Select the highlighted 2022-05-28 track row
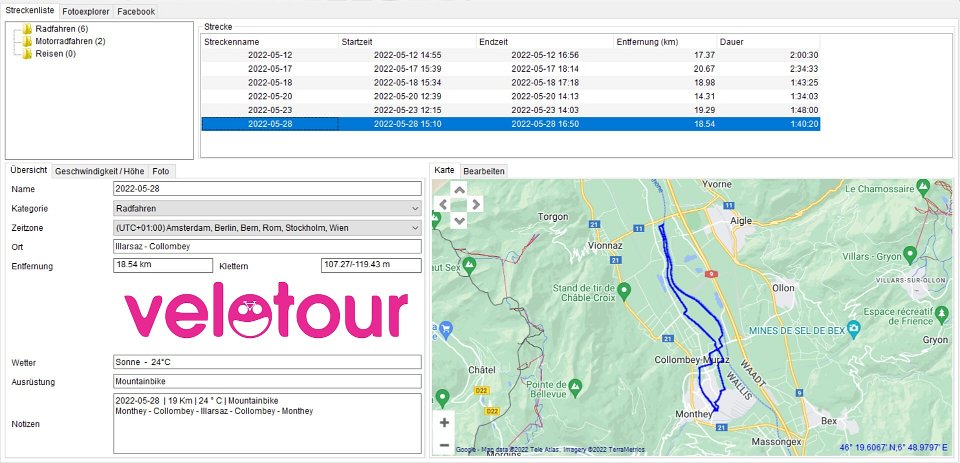The height and width of the screenshot is (463, 960). 511,124
